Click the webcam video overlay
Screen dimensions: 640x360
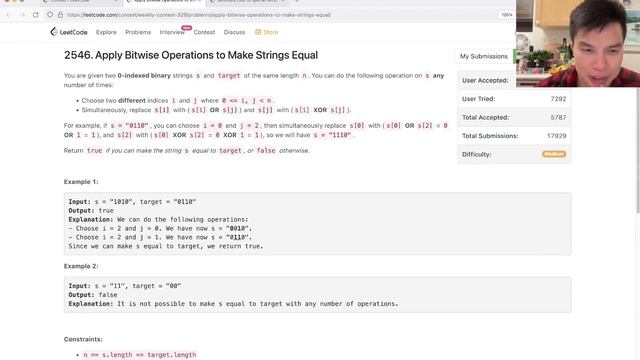click(578, 43)
